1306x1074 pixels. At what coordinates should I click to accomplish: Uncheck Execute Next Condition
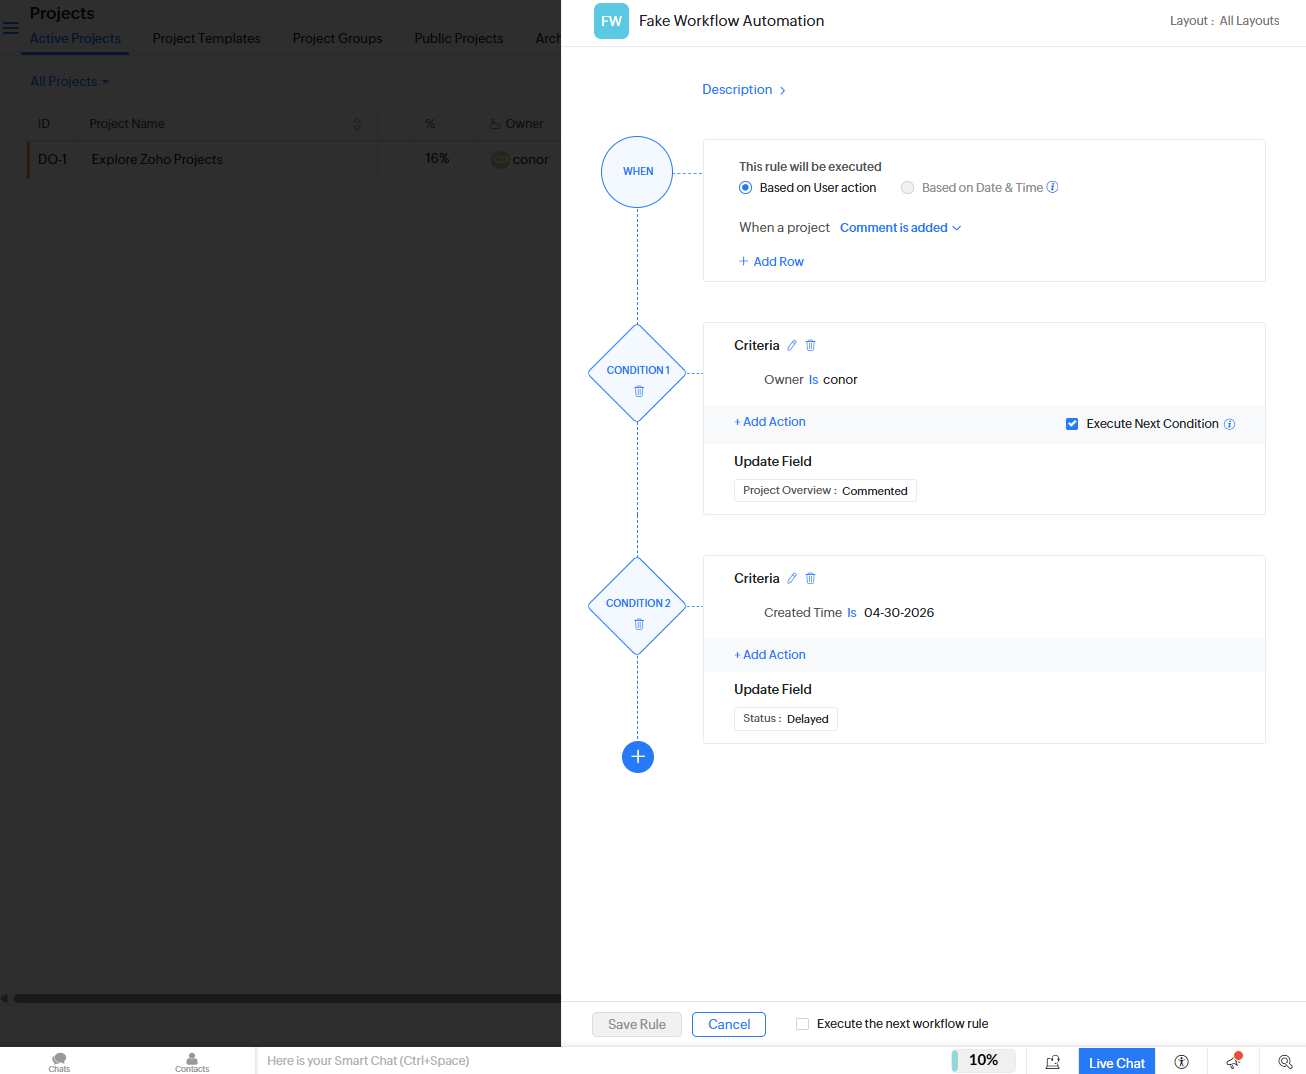(x=1071, y=423)
